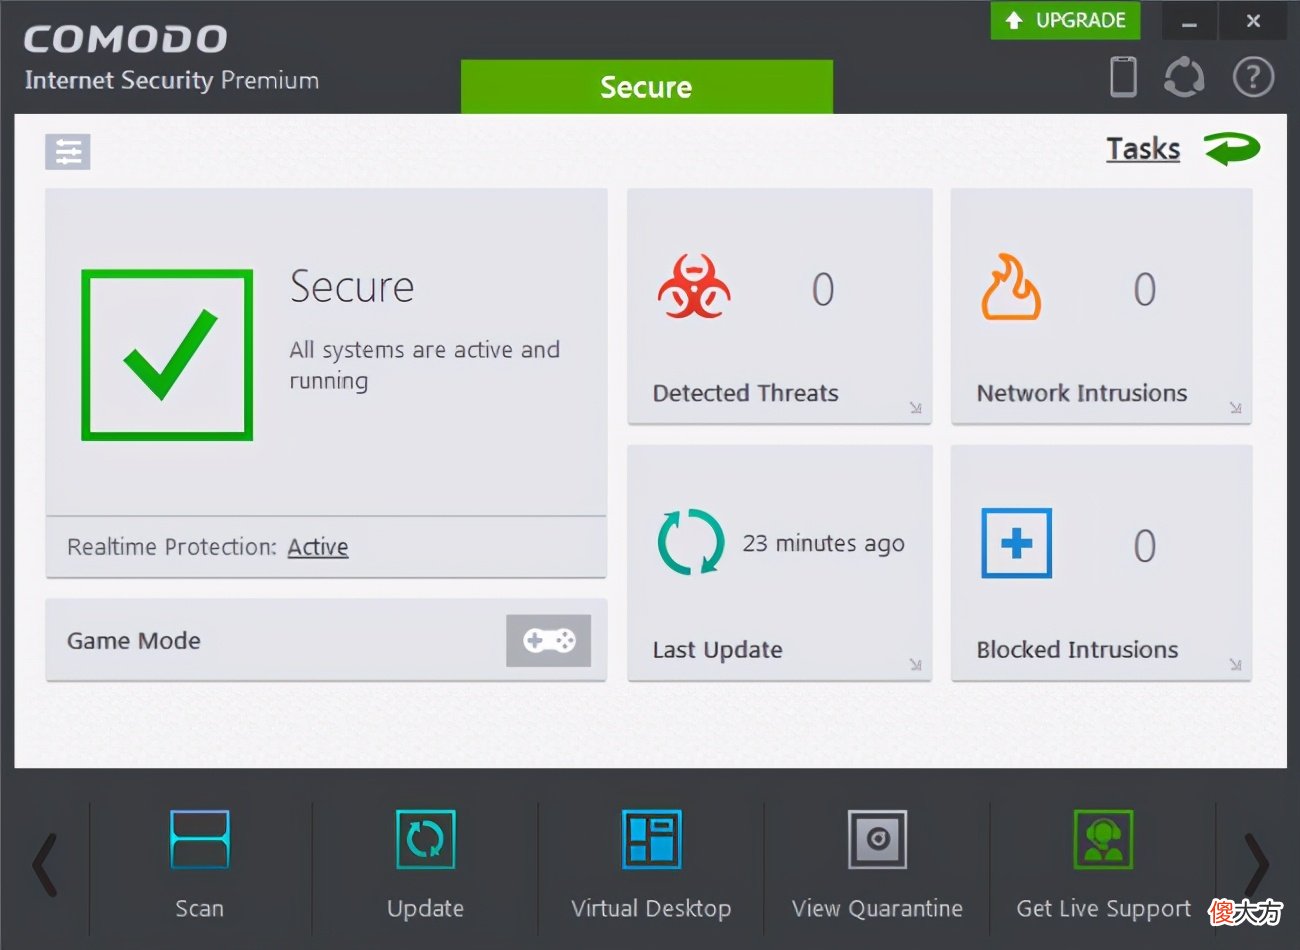
Task: Open the view settings sliders icon
Action: [x=68, y=152]
